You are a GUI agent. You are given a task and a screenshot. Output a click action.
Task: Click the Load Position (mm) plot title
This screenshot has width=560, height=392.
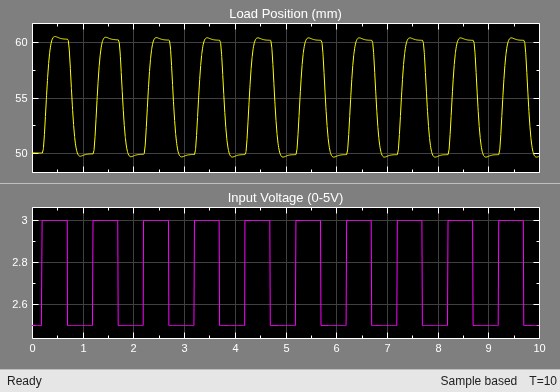(x=285, y=14)
